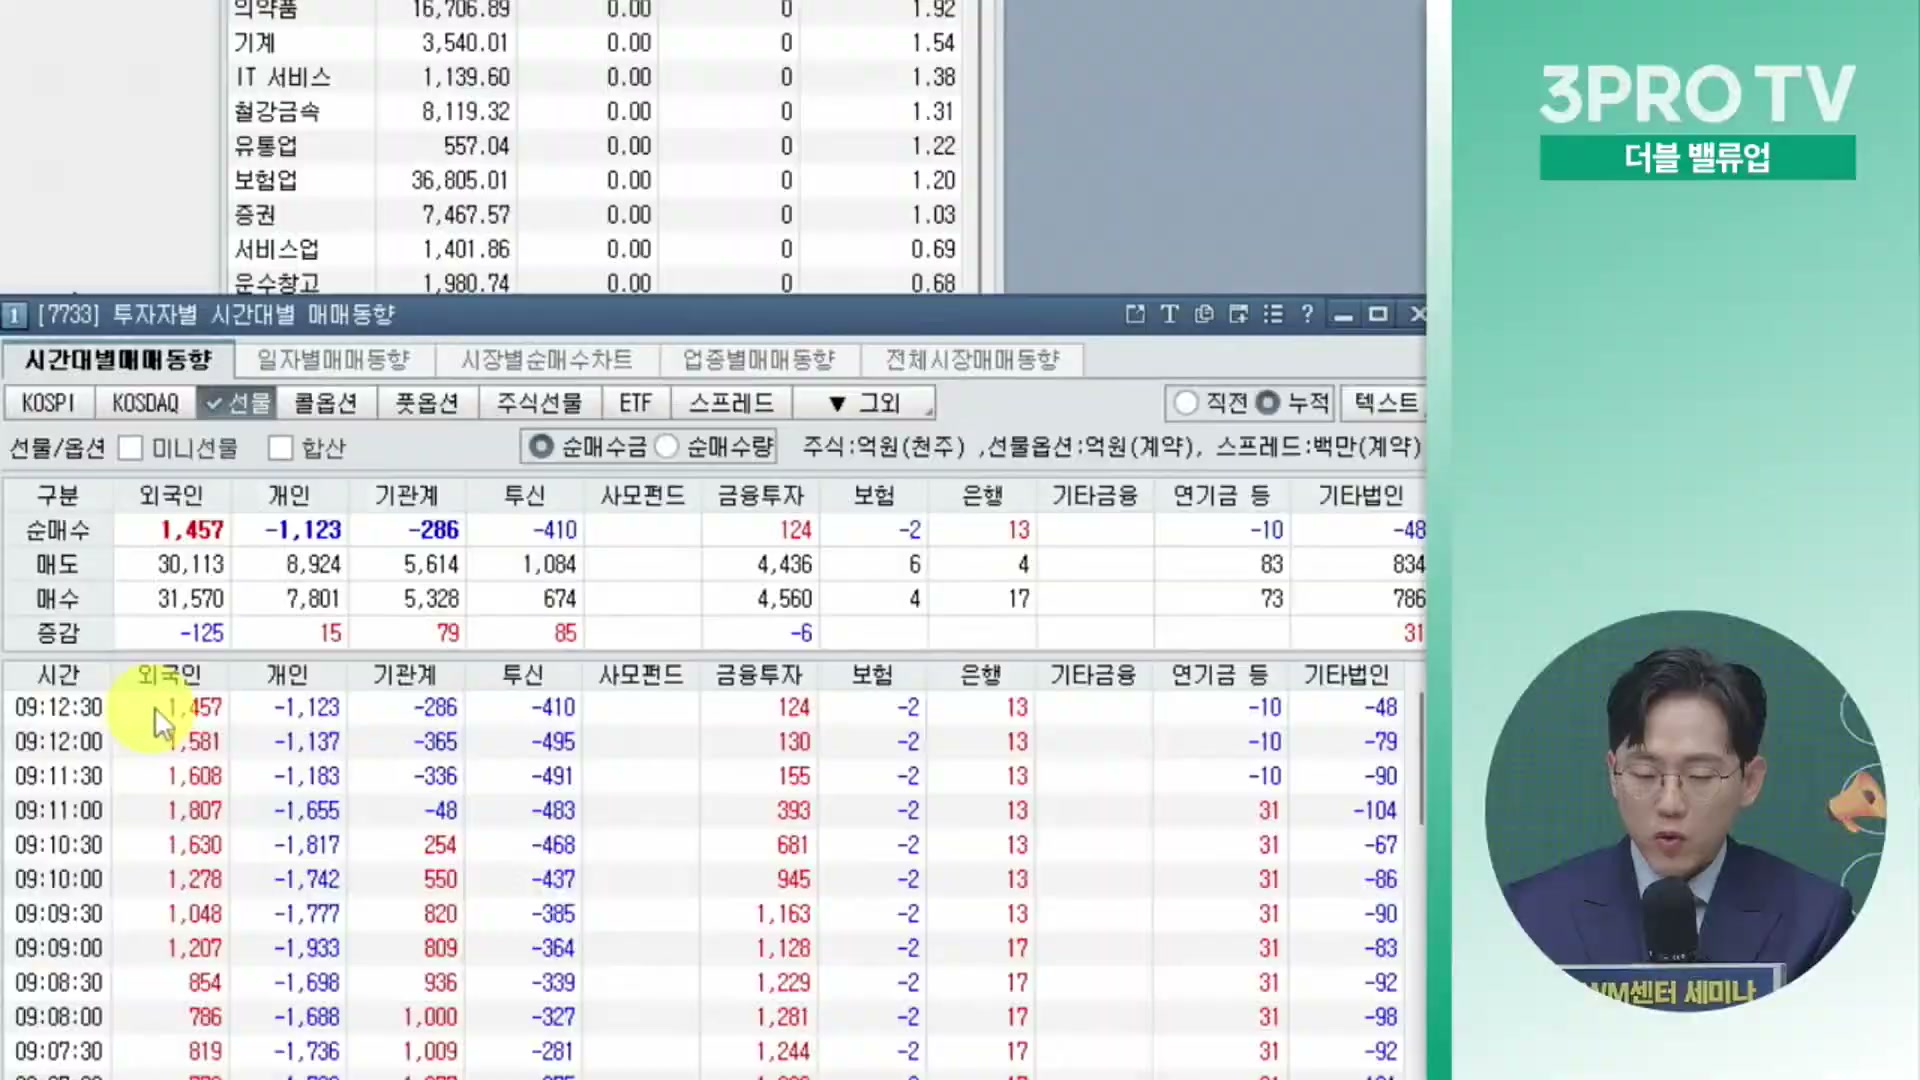The width and height of the screenshot is (1920, 1080).
Task: Click the 텍스트 button
Action: [1385, 403]
